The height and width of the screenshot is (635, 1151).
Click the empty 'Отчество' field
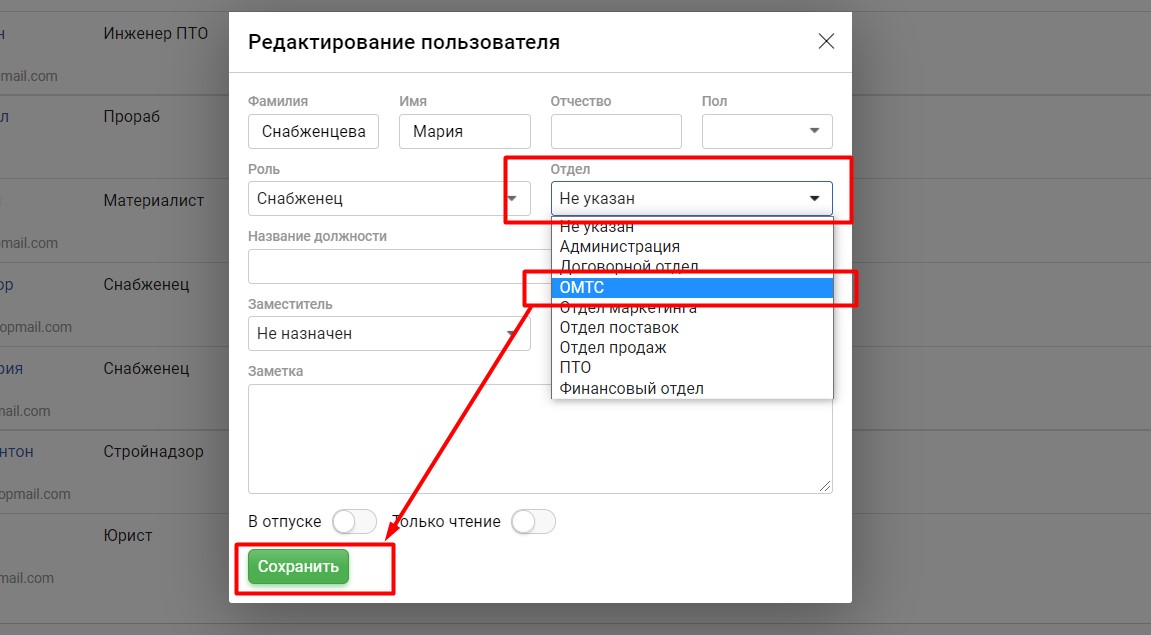616,131
